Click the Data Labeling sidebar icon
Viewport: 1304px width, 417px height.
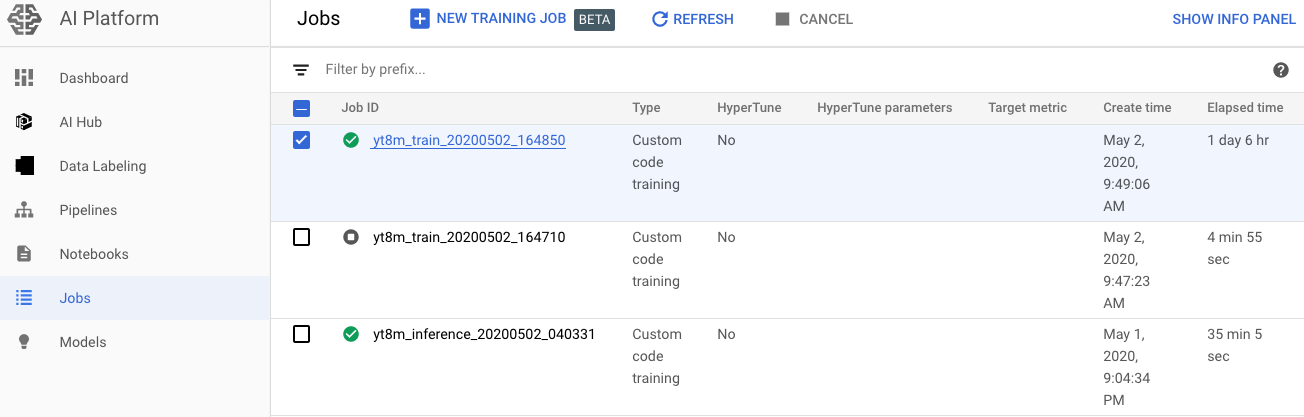pyautogui.click(x=25, y=166)
